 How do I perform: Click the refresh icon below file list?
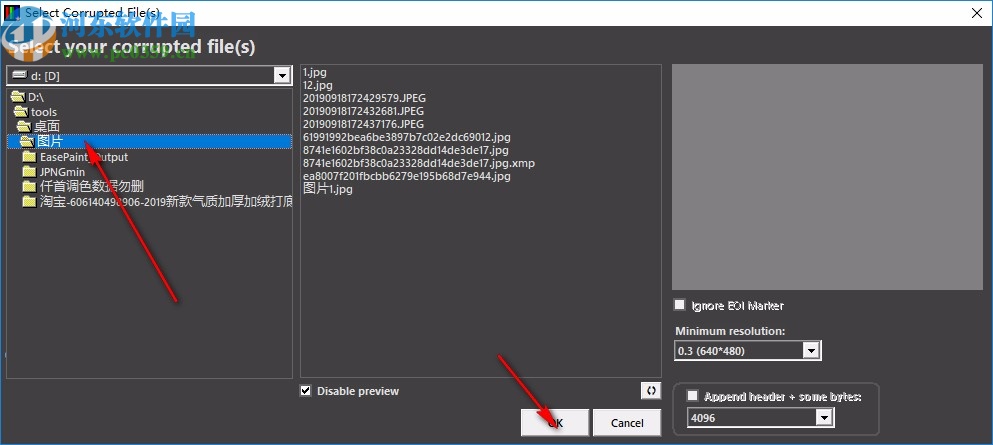(650, 391)
